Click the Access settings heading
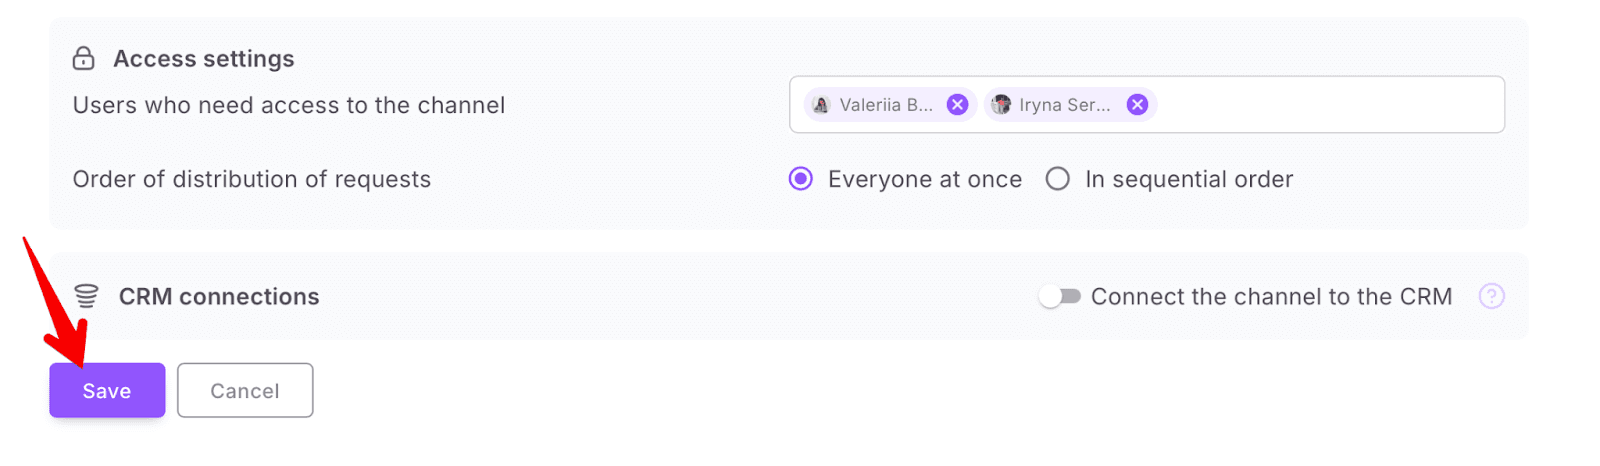 coord(204,59)
